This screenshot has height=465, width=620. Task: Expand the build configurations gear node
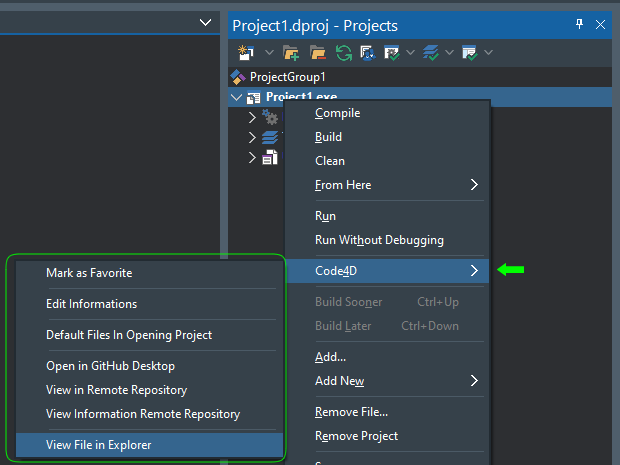tap(252, 117)
